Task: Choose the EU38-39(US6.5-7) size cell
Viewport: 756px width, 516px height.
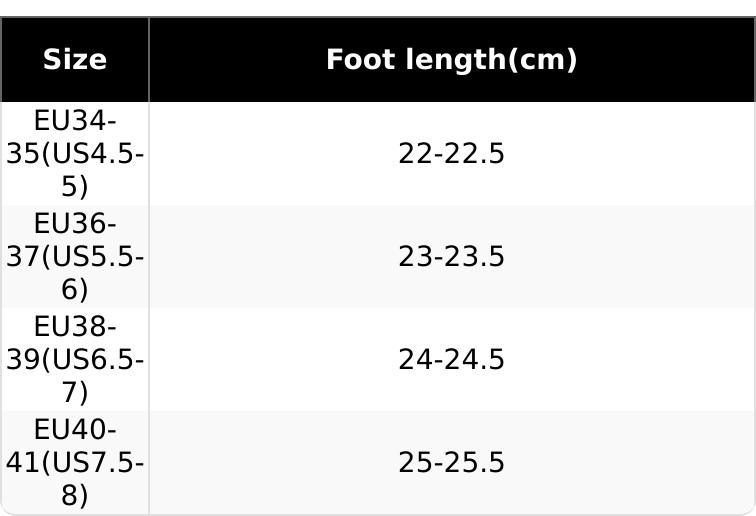Action: coord(75,359)
